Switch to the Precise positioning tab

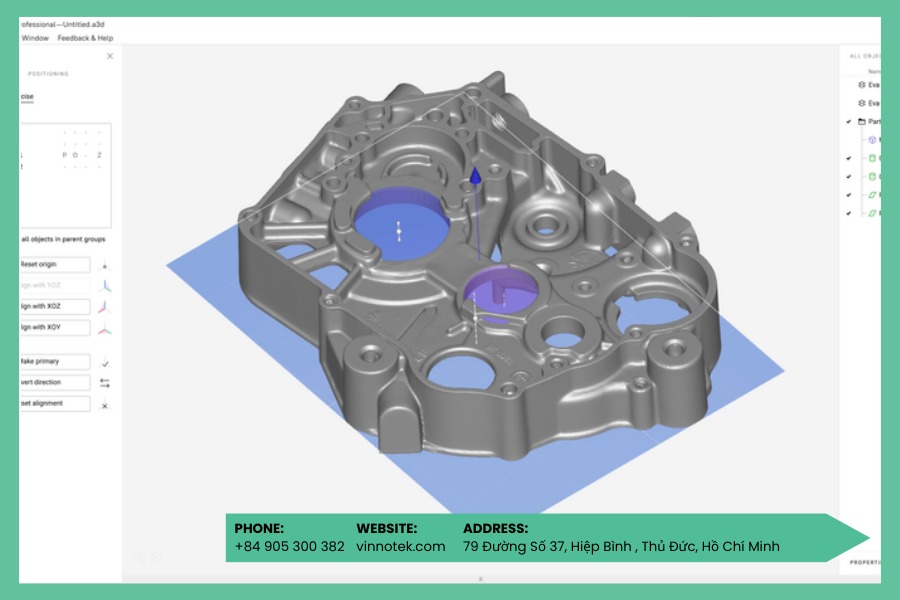click(27, 96)
